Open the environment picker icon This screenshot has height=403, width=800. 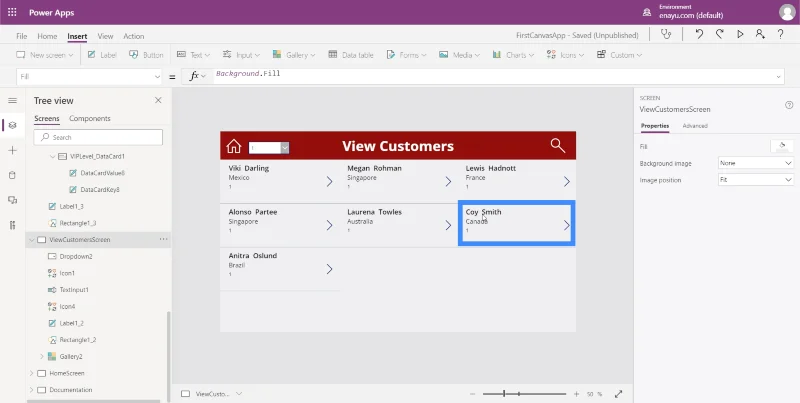point(647,12)
